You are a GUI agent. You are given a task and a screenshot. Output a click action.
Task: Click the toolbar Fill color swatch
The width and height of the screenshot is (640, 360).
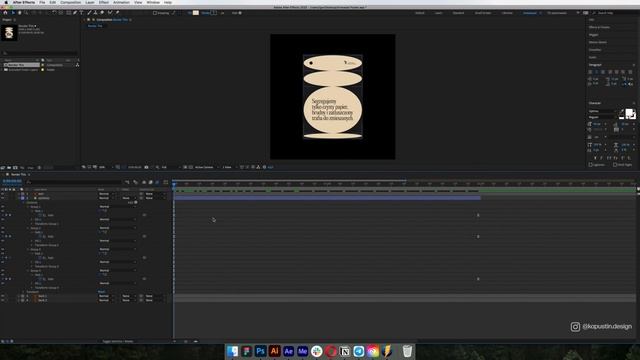point(196,13)
